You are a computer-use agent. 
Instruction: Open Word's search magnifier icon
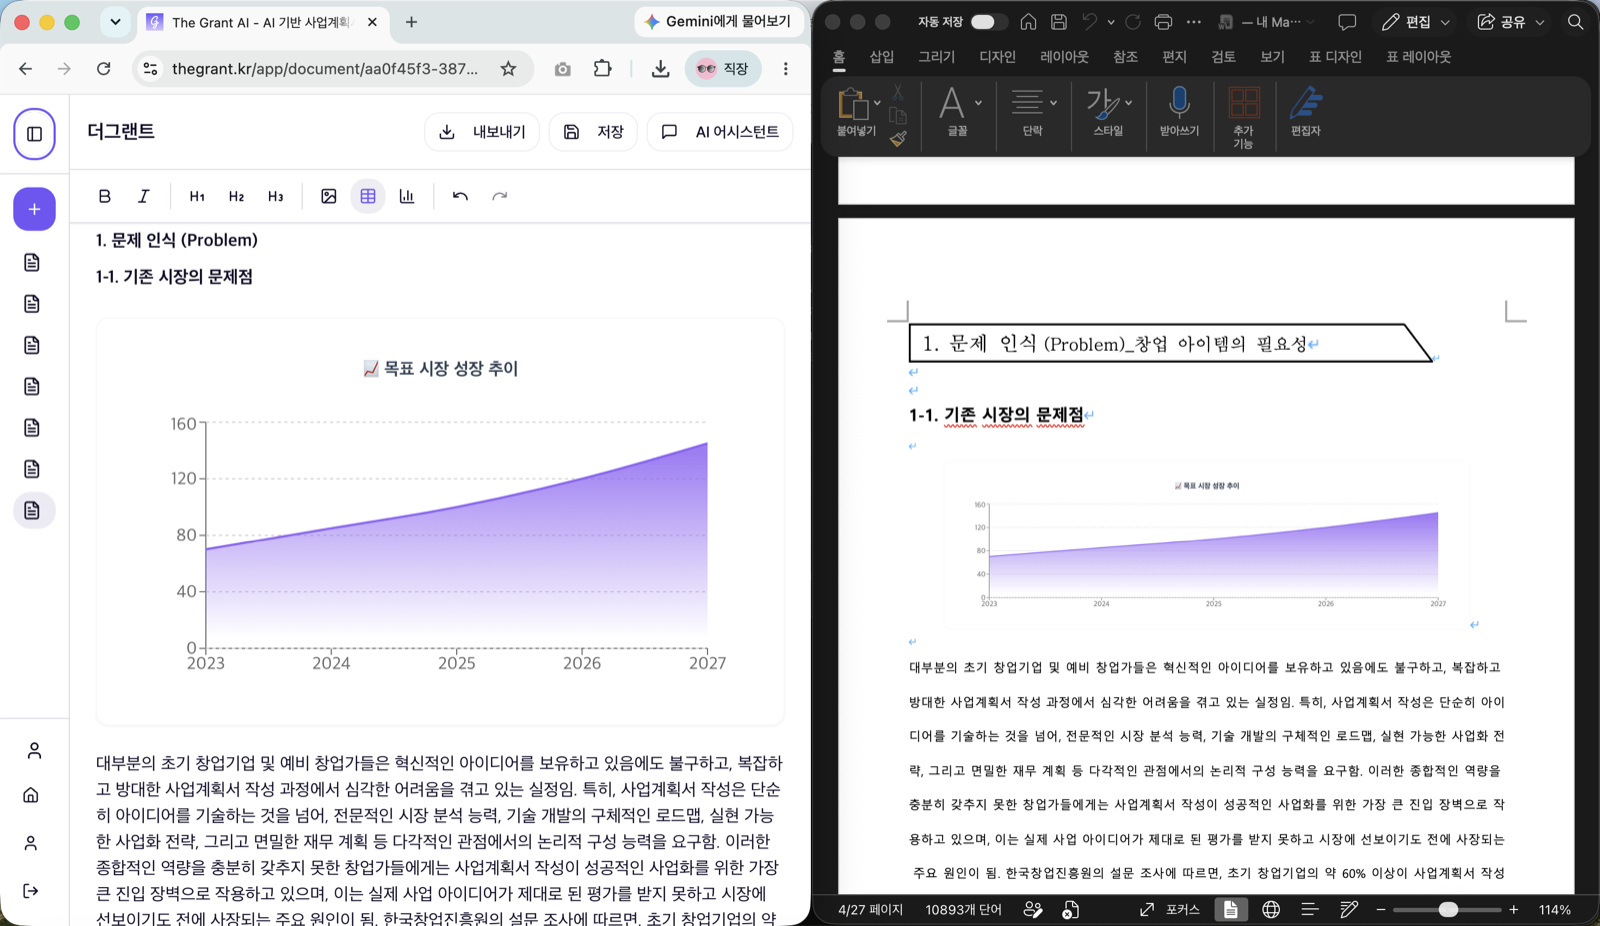tap(1576, 21)
